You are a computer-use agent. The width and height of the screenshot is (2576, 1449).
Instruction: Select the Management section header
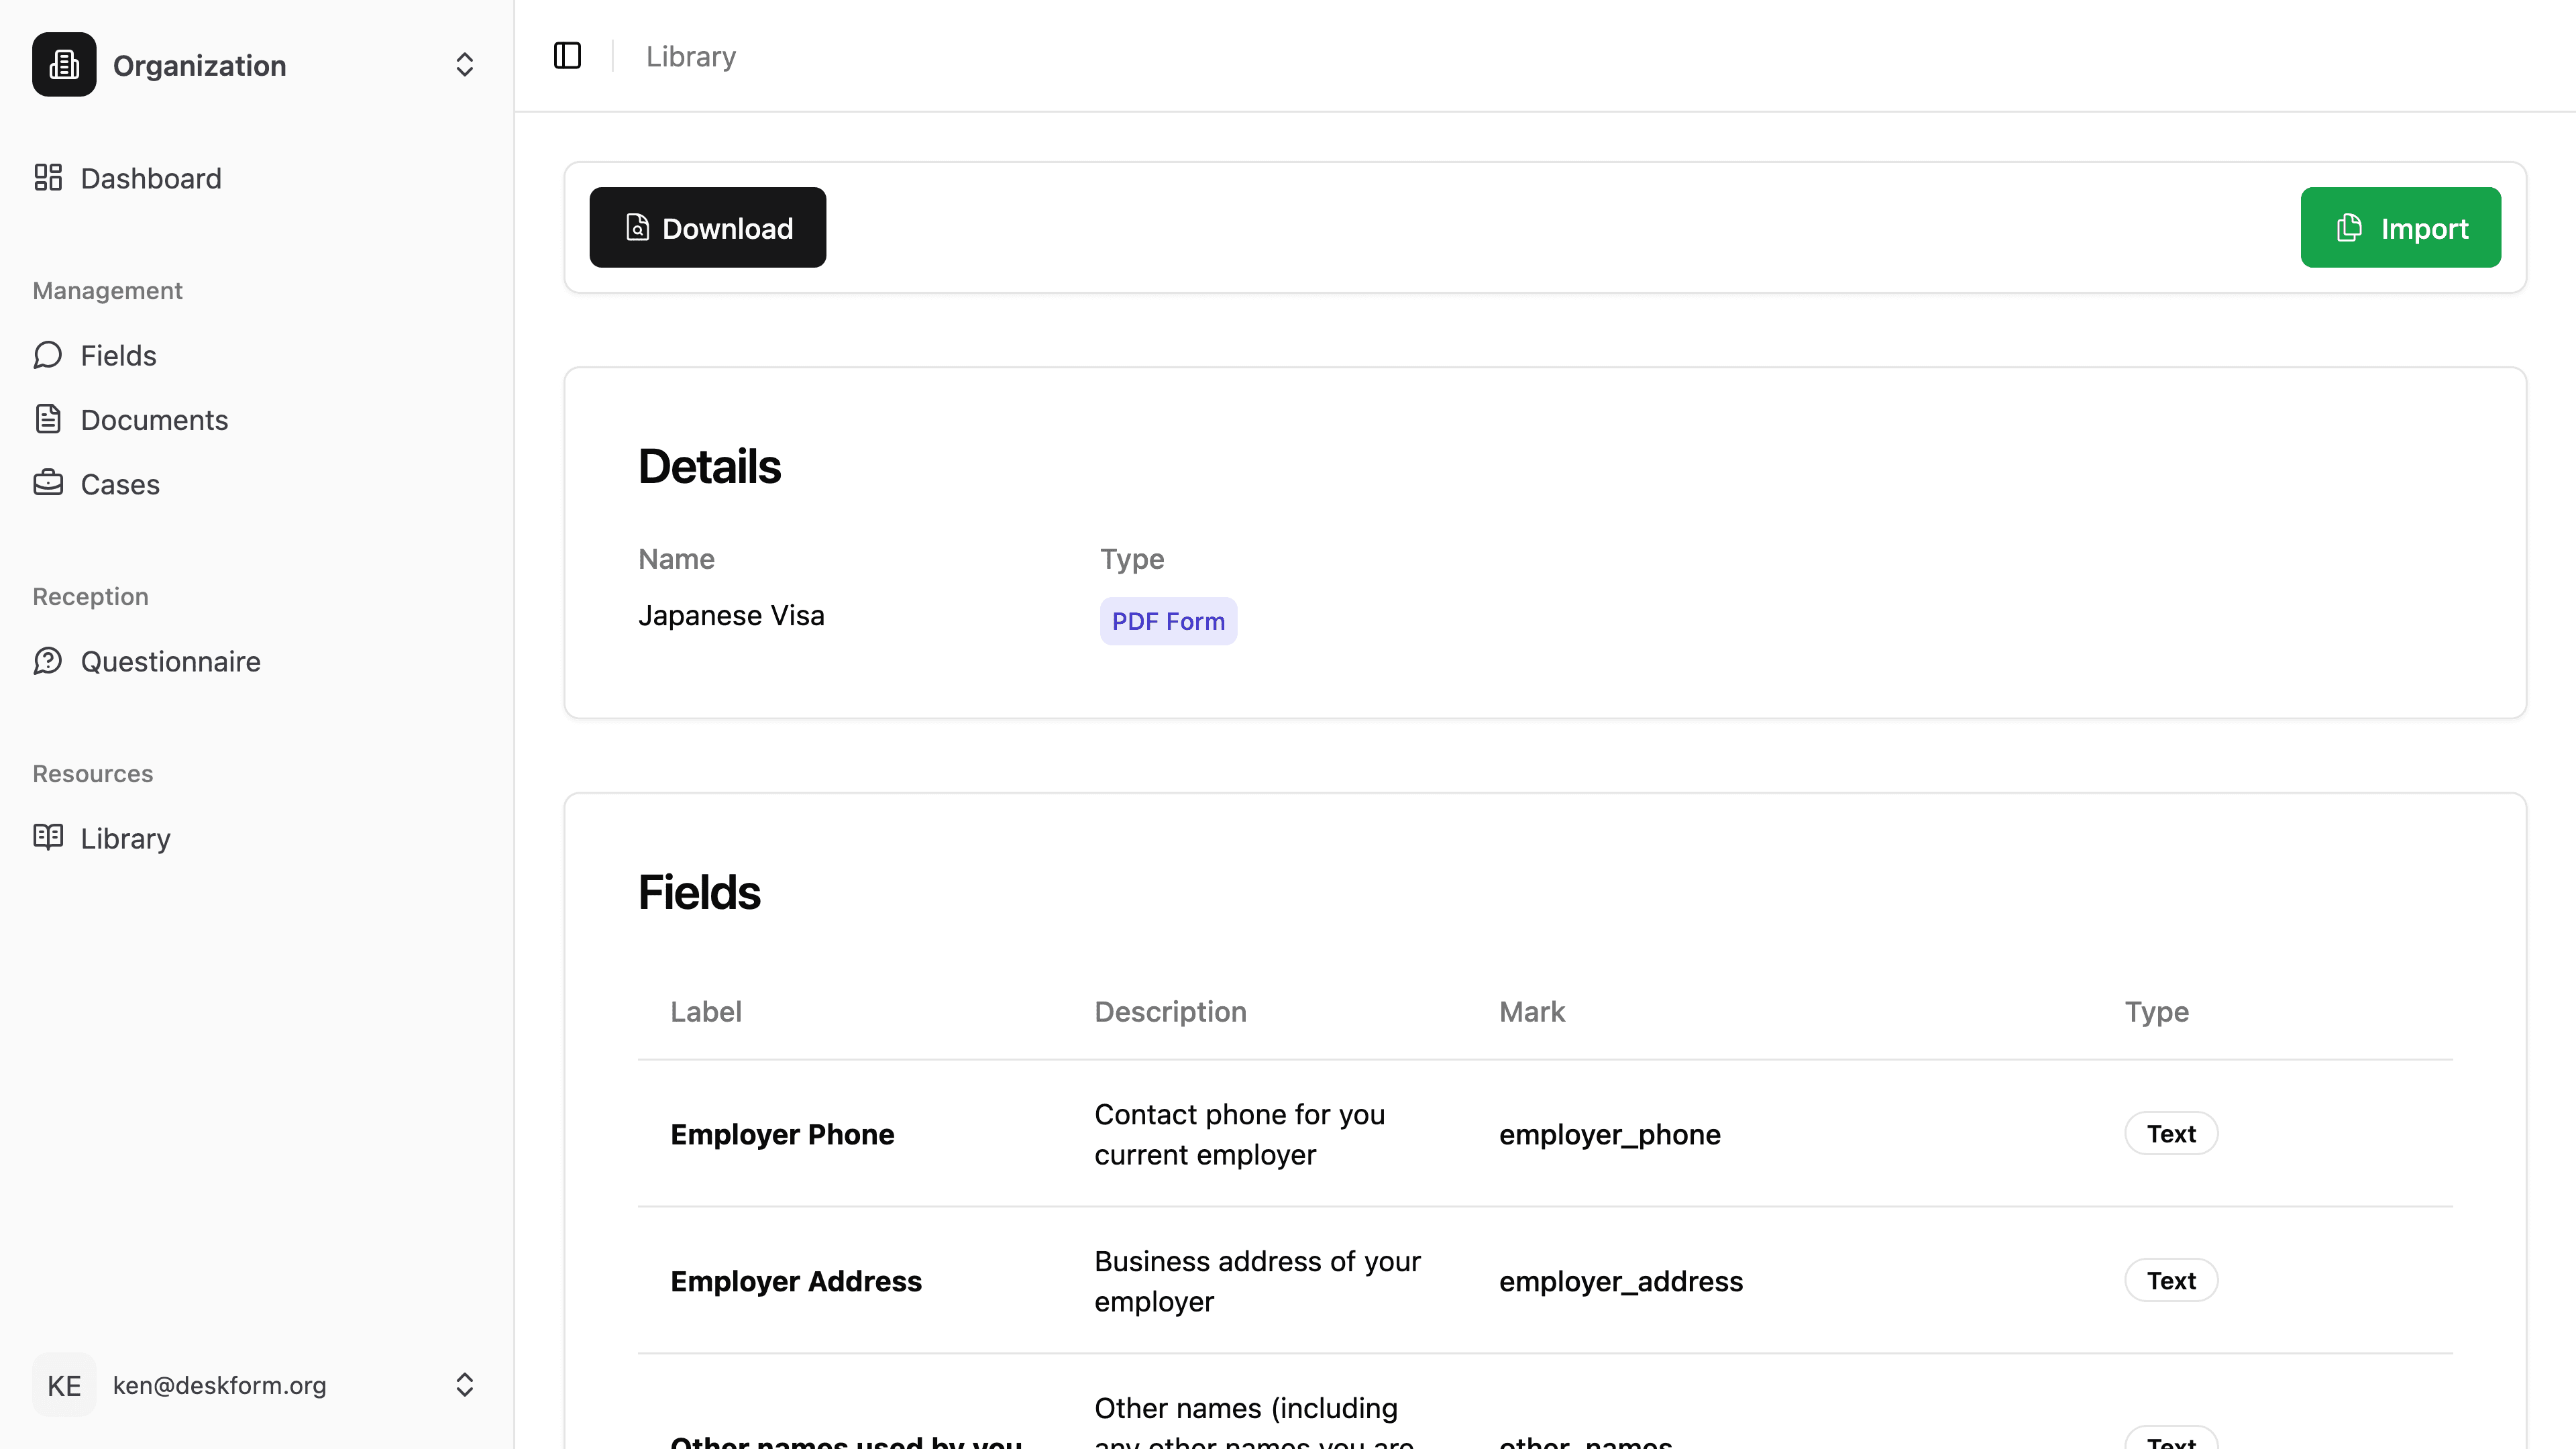click(x=107, y=290)
